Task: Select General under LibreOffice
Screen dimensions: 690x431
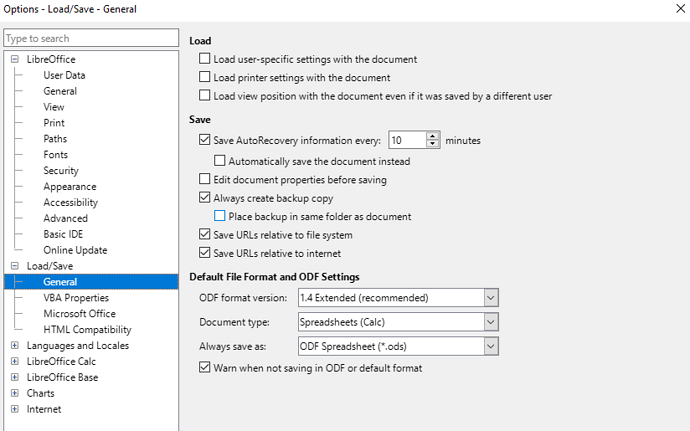Action: (x=60, y=91)
